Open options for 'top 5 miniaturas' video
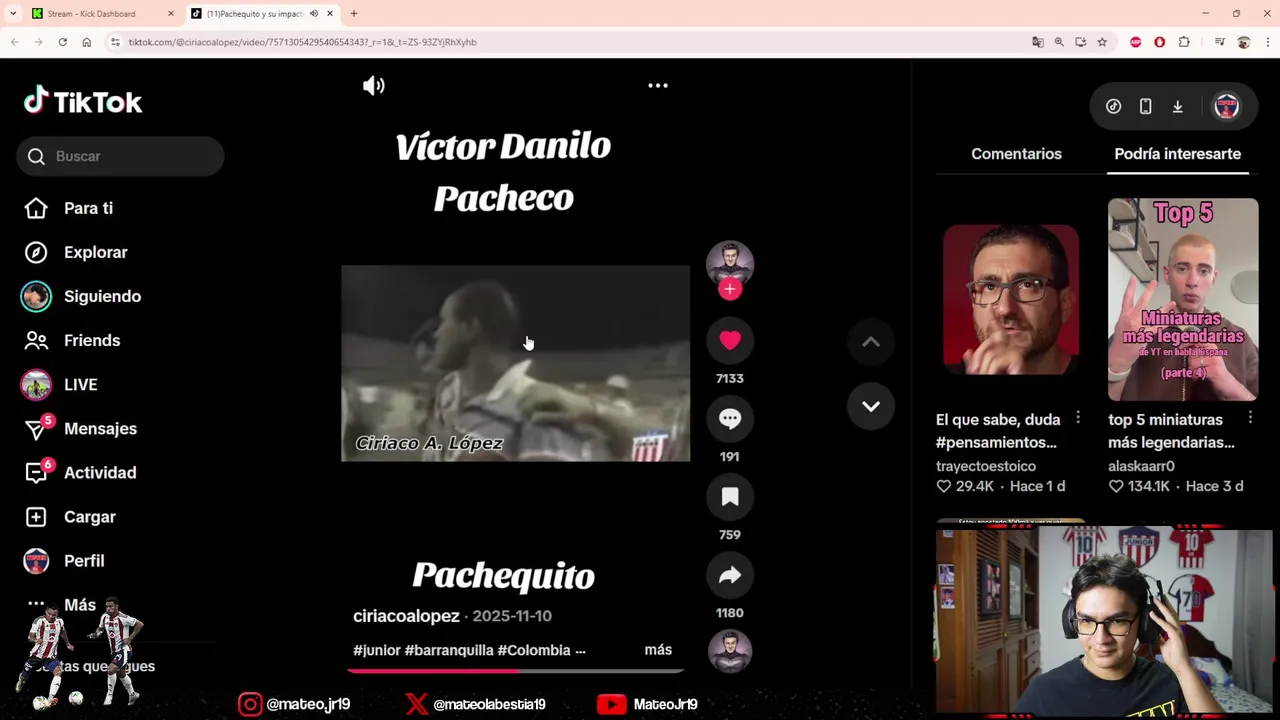 click(x=1250, y=417)
